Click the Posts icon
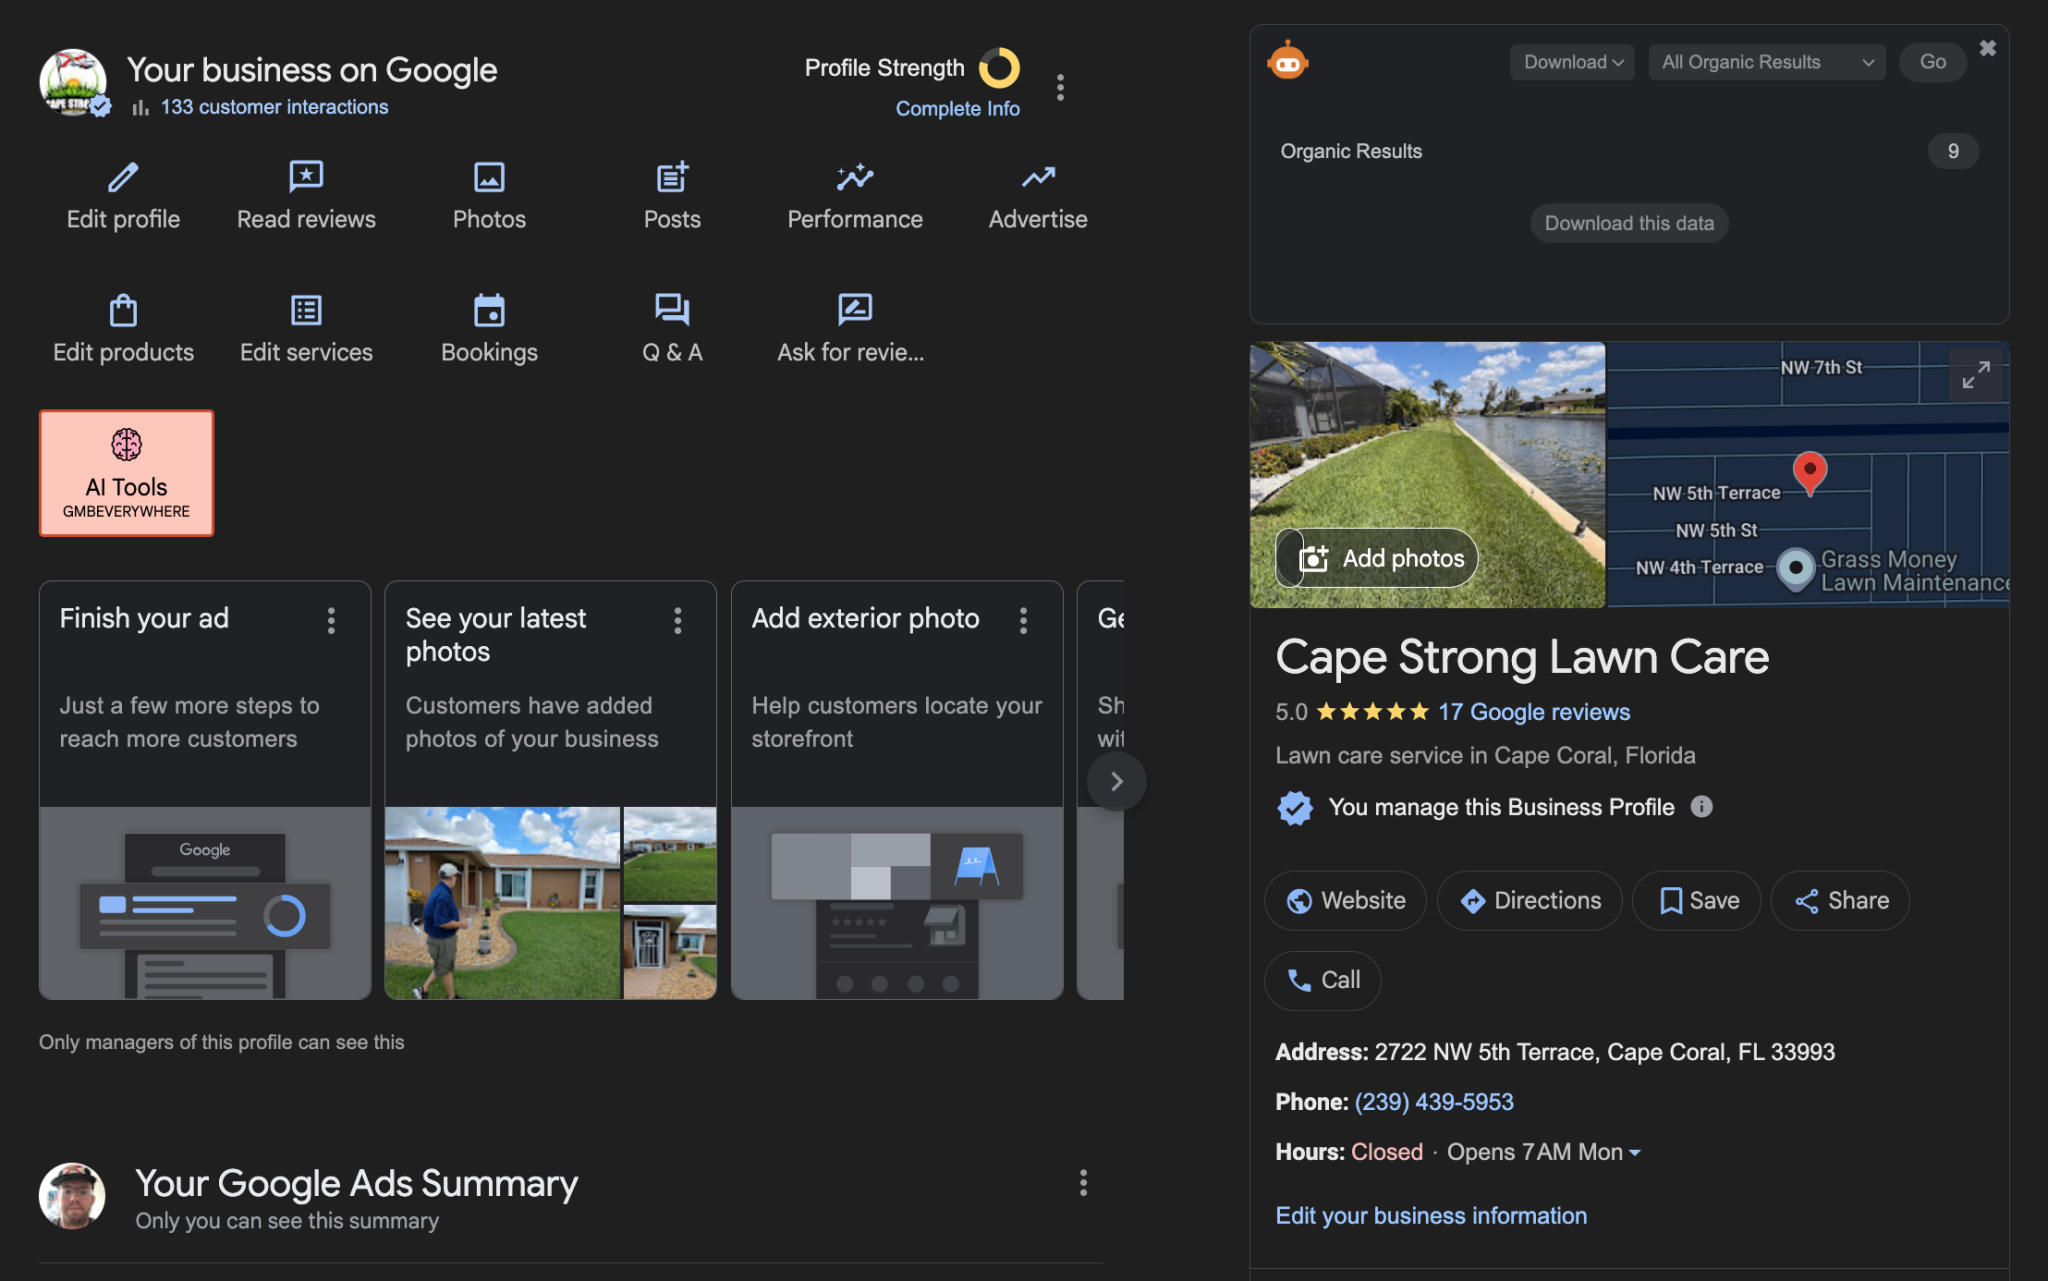This screenshot has height=1281, width=2048. tap(672, 177)
